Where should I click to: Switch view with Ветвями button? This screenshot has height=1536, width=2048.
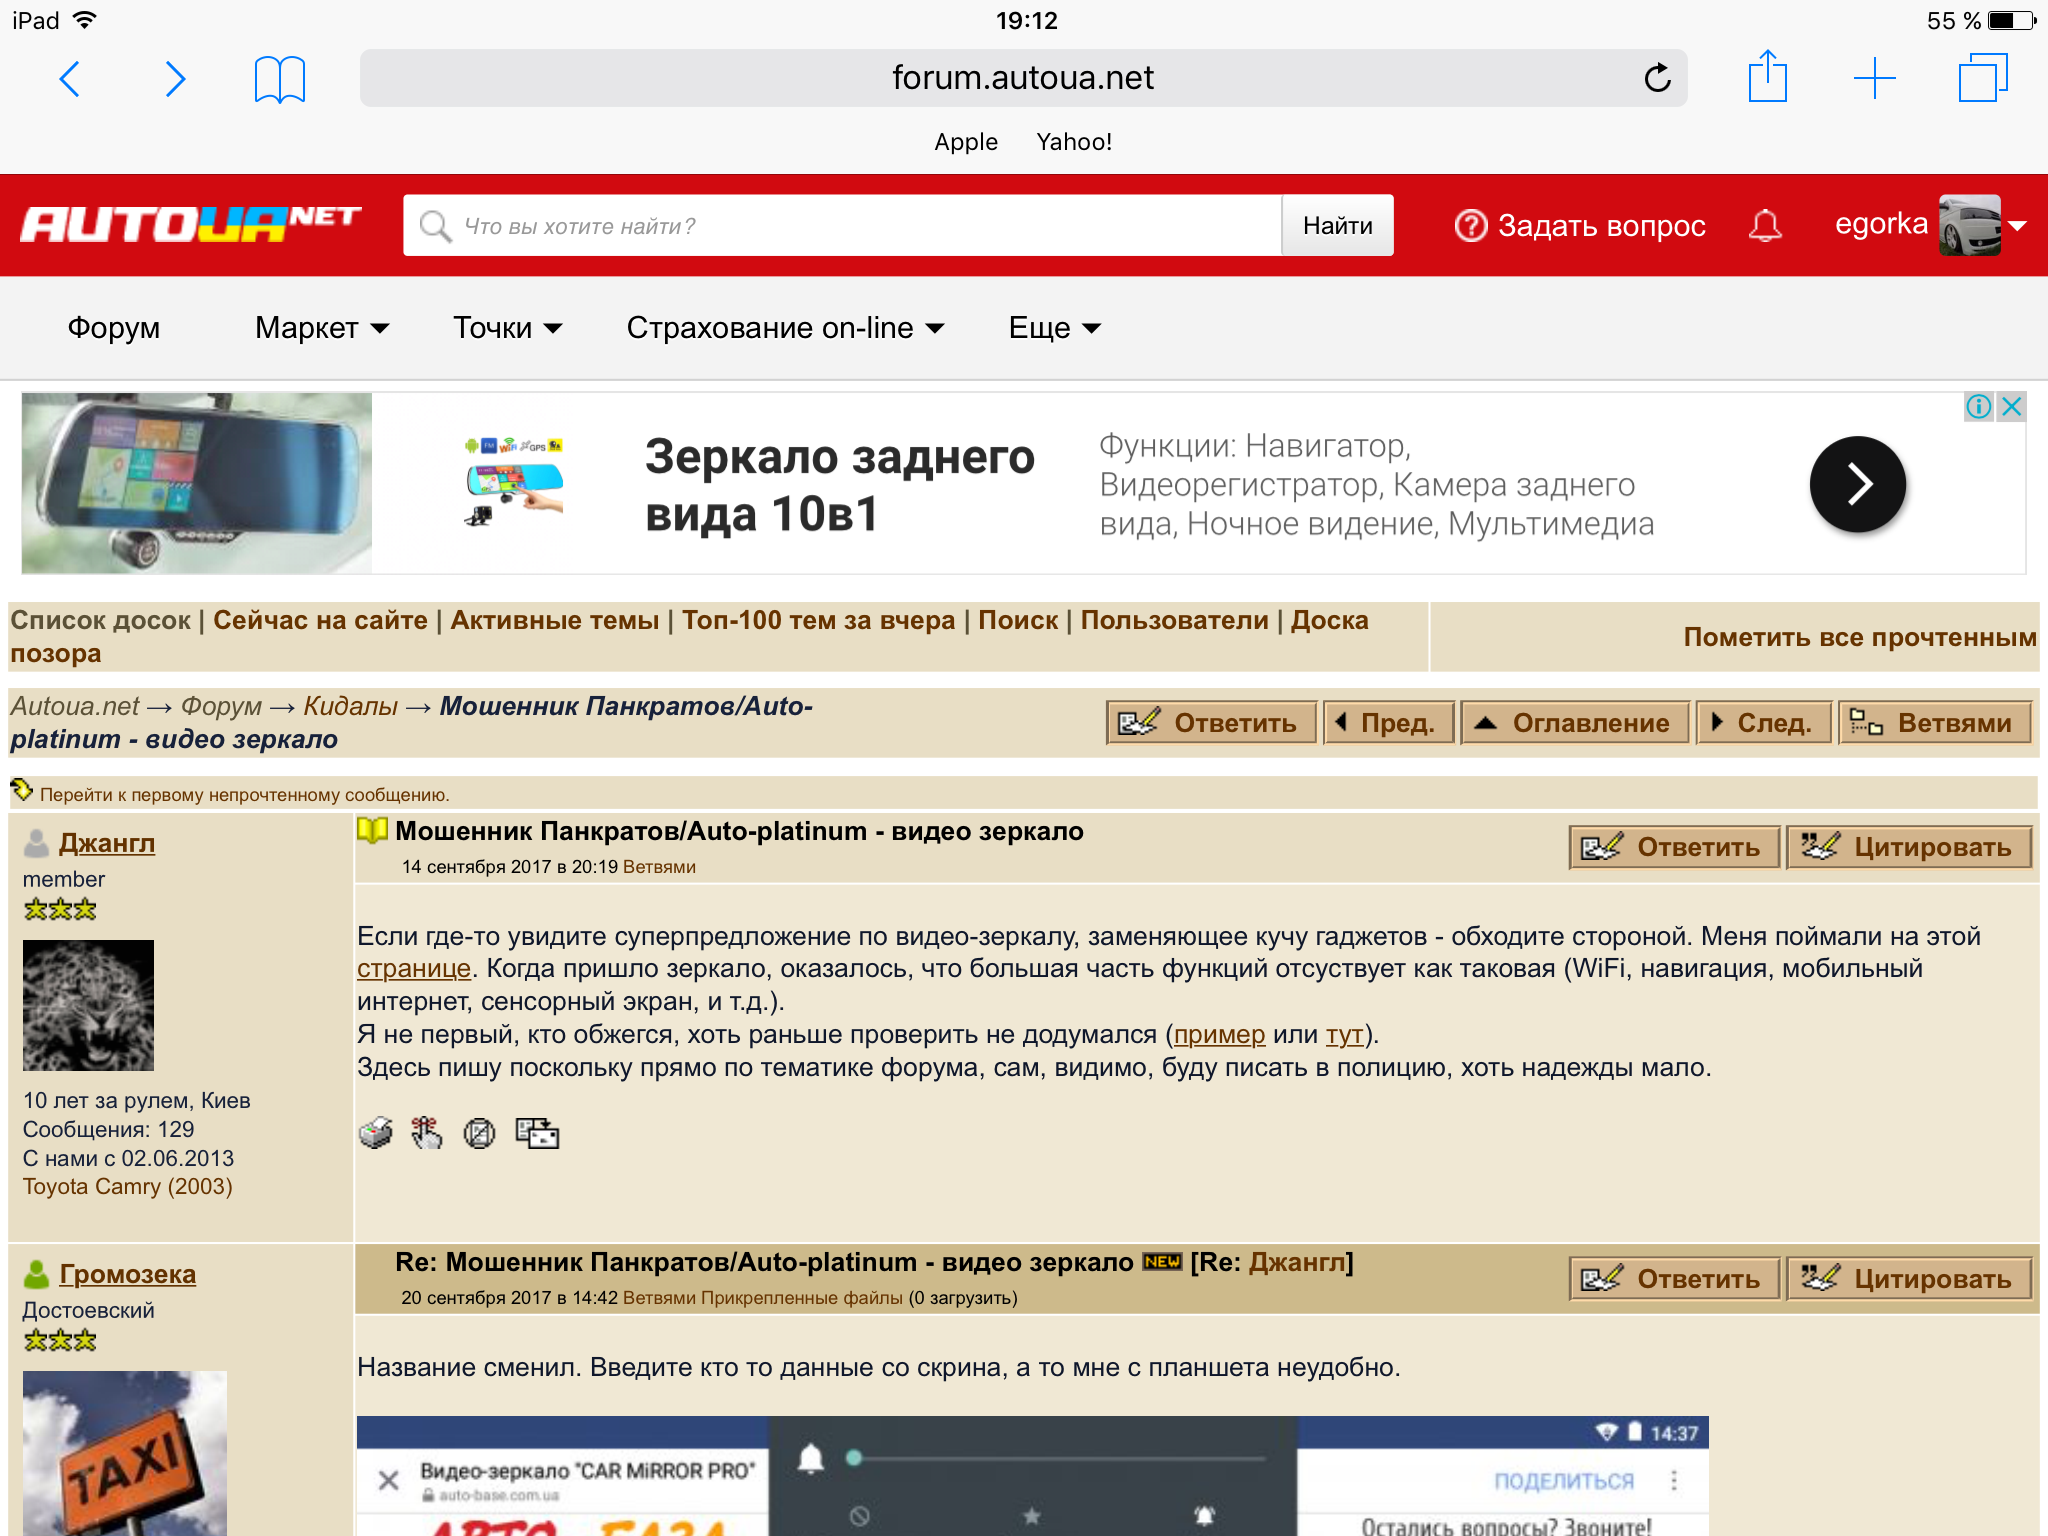coord(1934,722)
